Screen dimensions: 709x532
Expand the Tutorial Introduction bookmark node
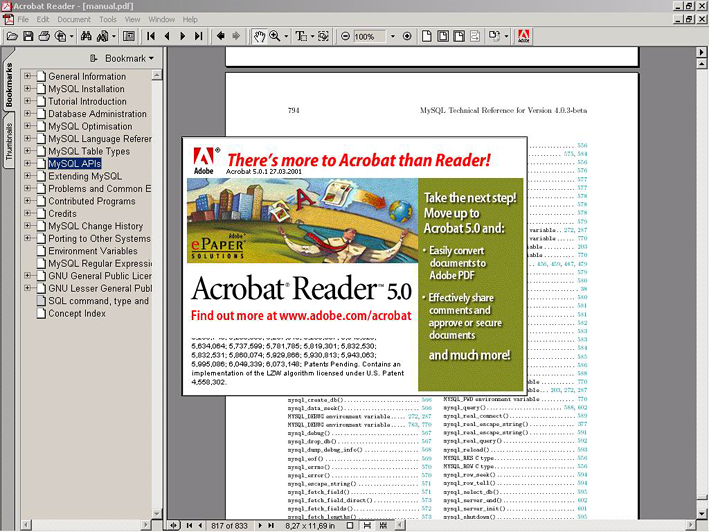(x=28, y=101)
